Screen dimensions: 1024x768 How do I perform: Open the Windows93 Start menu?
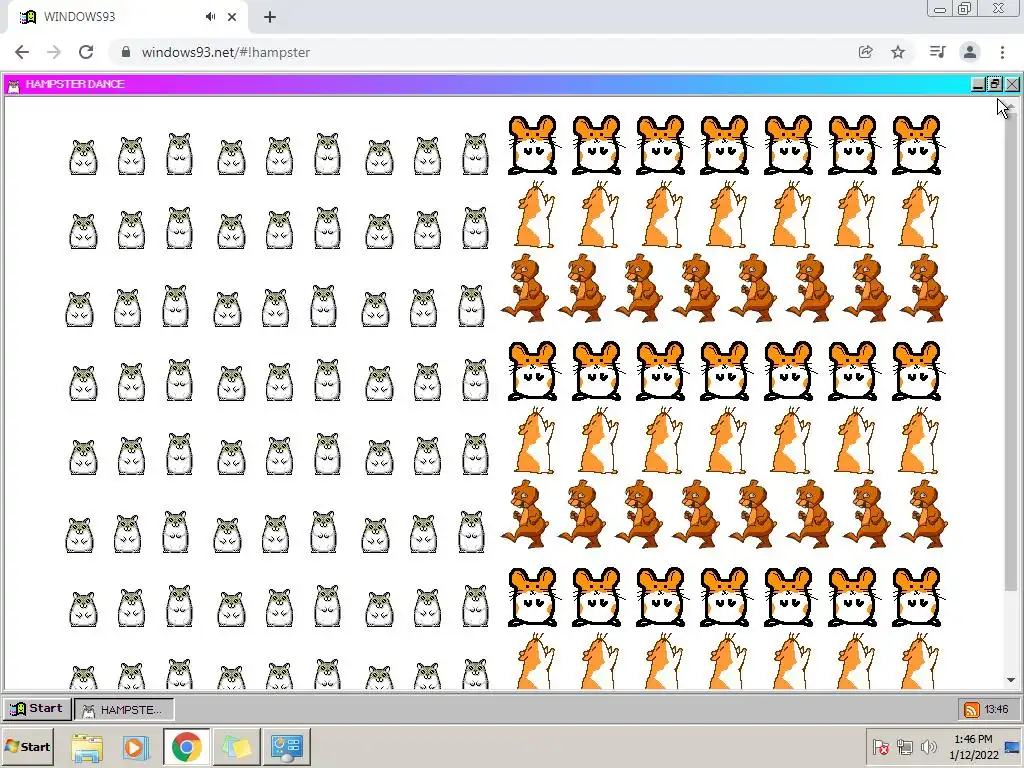pos(37,709)
